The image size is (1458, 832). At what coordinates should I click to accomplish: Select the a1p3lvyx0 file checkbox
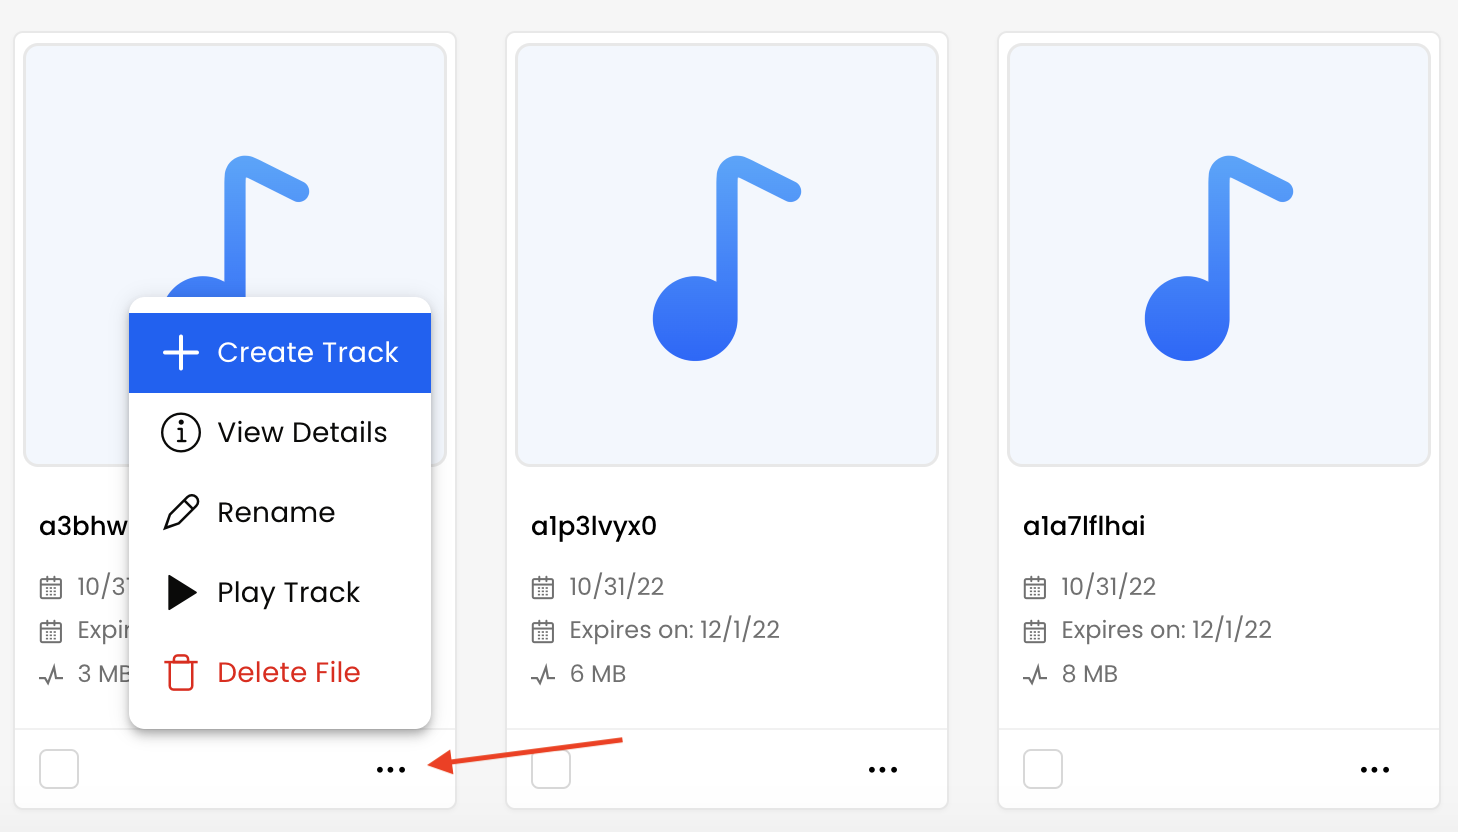pos(551,769)
